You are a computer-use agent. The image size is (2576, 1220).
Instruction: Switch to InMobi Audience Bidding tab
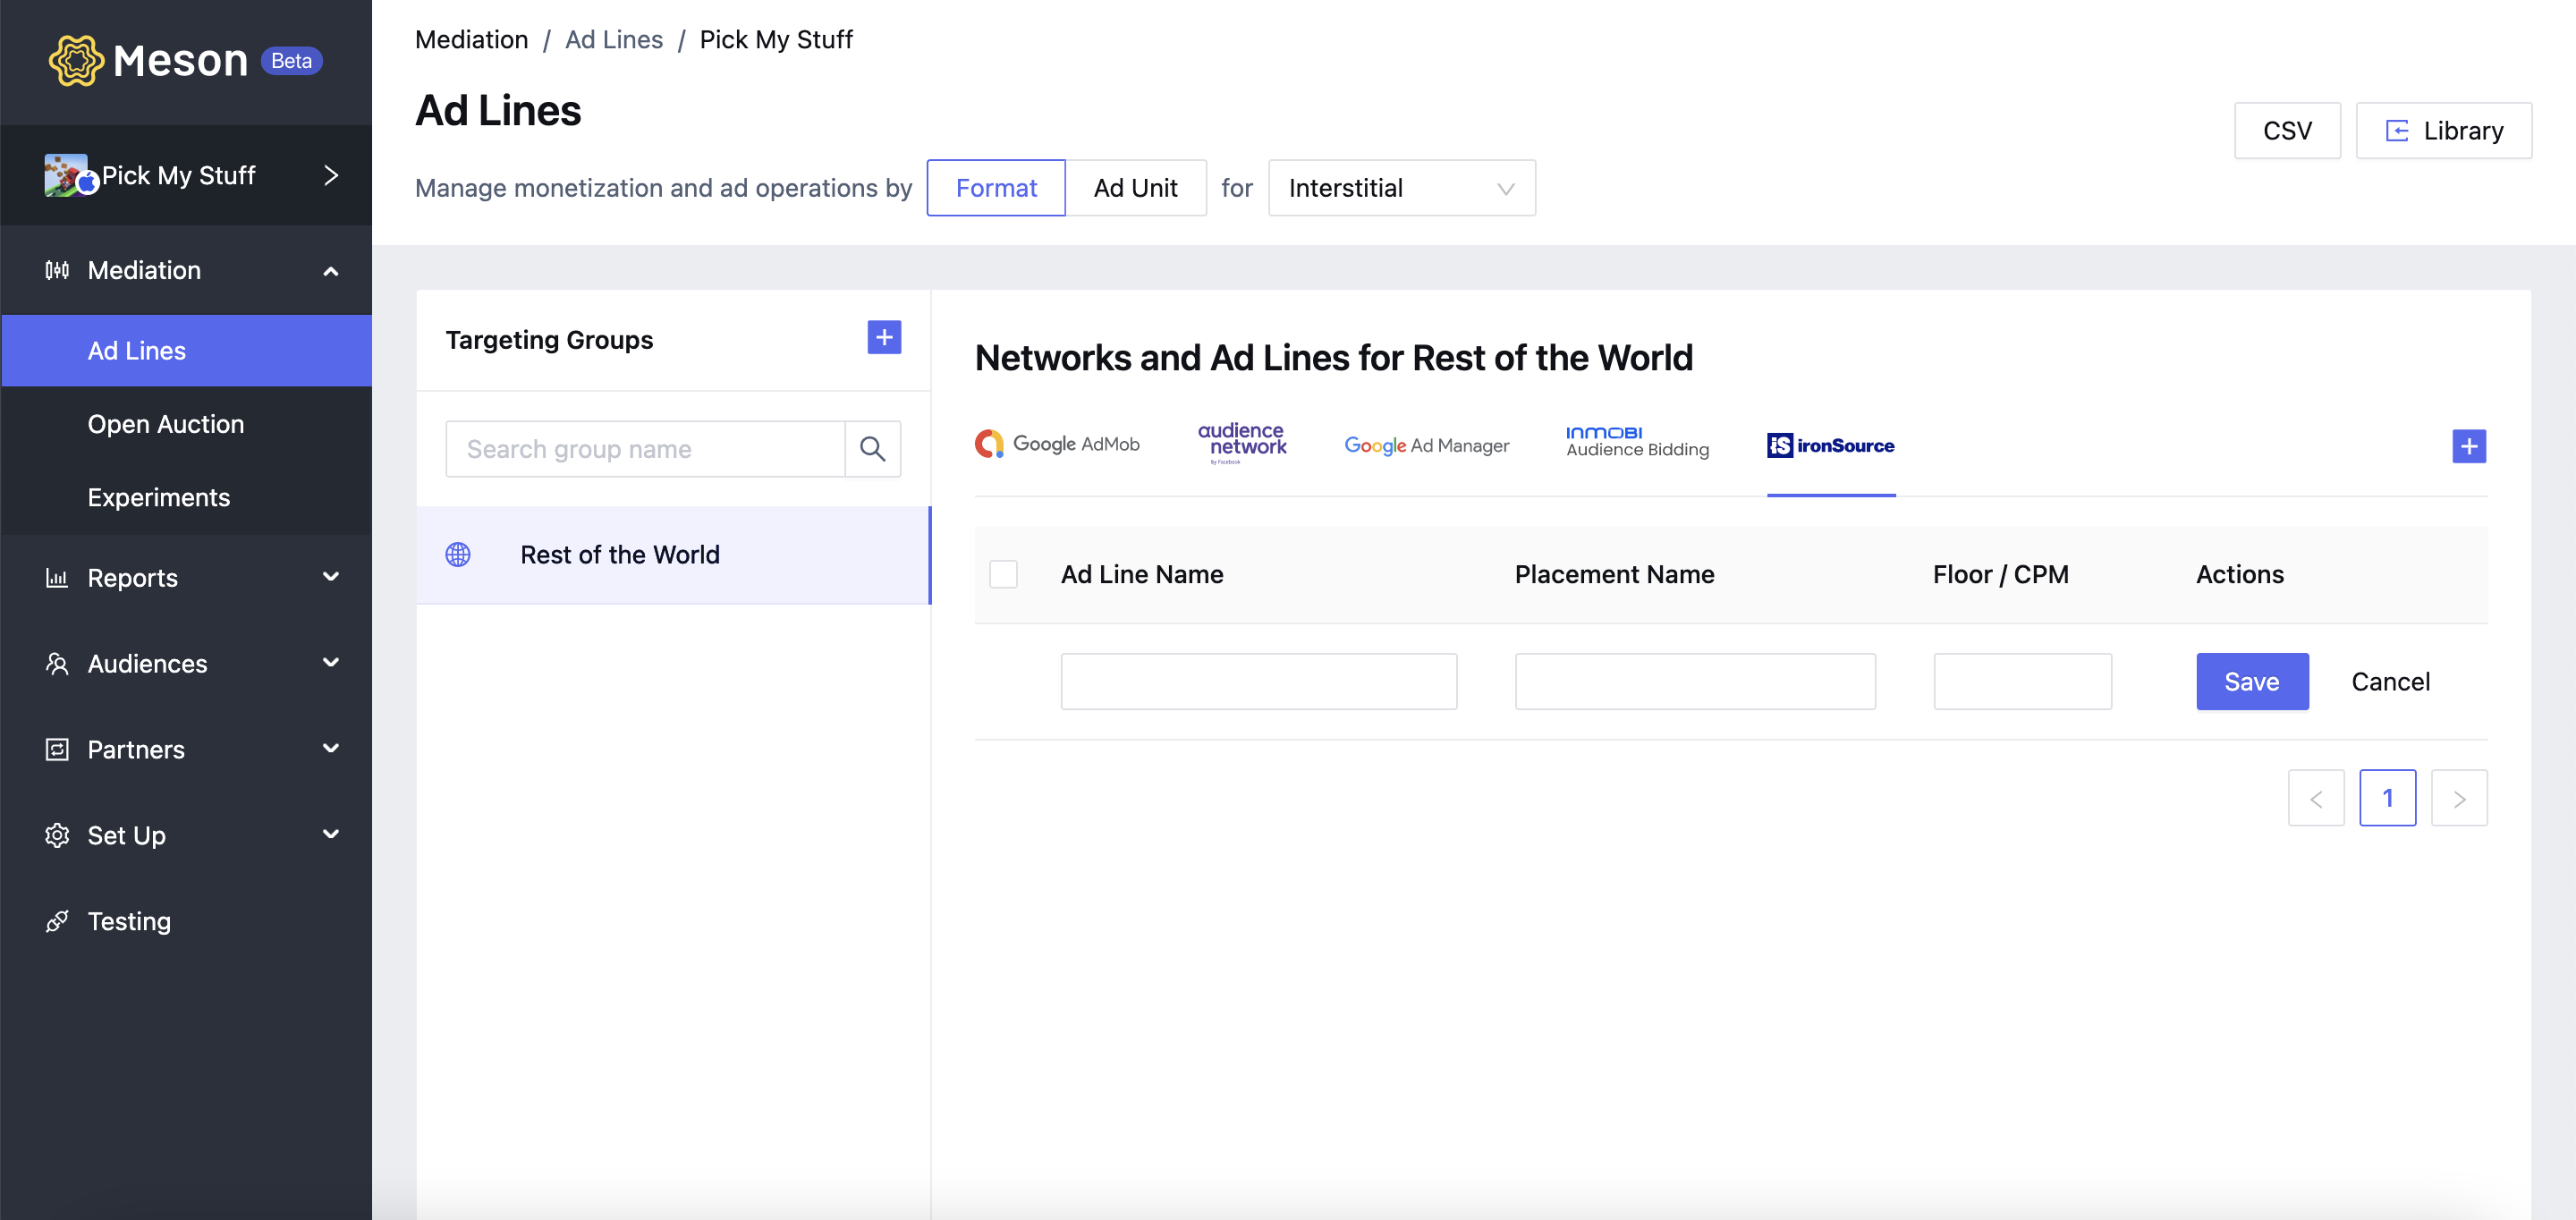click(x=1637, y=442)
